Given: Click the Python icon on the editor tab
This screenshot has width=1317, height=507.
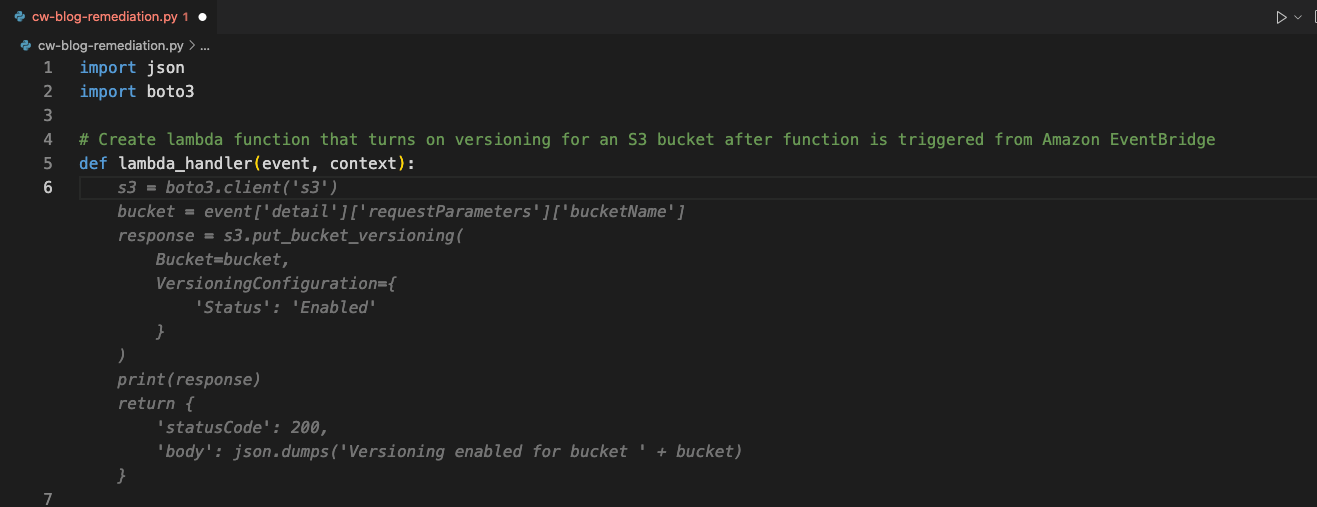Looking at the screenshot, I should 20,17.
